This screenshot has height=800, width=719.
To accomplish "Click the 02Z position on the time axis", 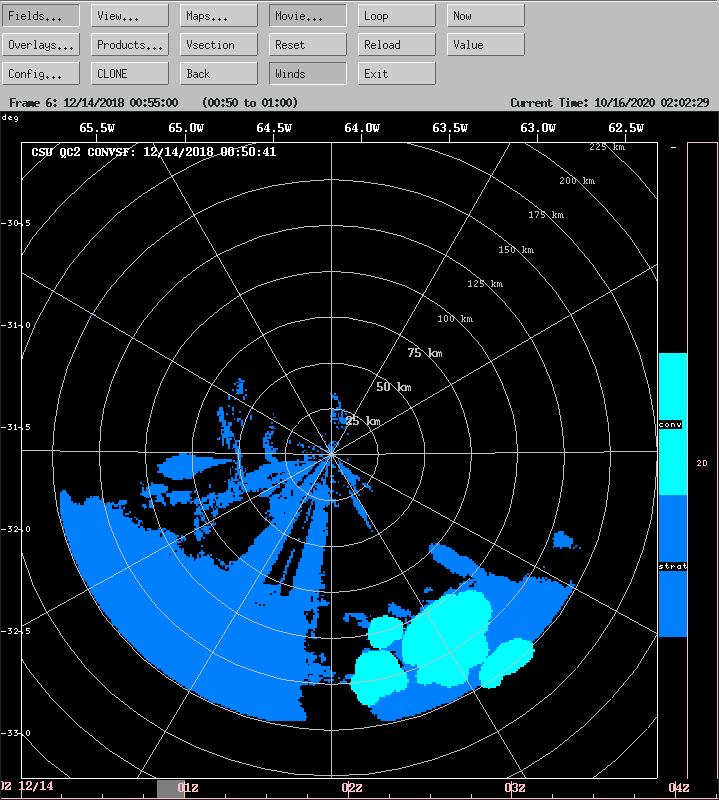I will (352, 788).
